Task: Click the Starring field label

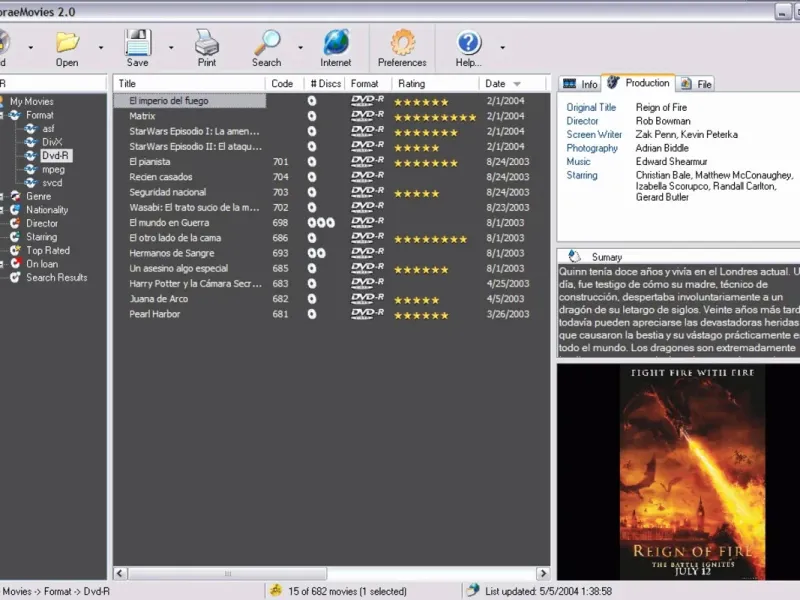Action: pos(582,175)
